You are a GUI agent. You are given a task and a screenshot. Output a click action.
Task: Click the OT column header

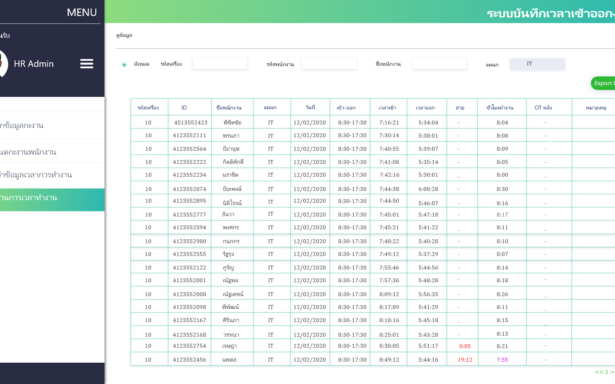pos(543,107)
